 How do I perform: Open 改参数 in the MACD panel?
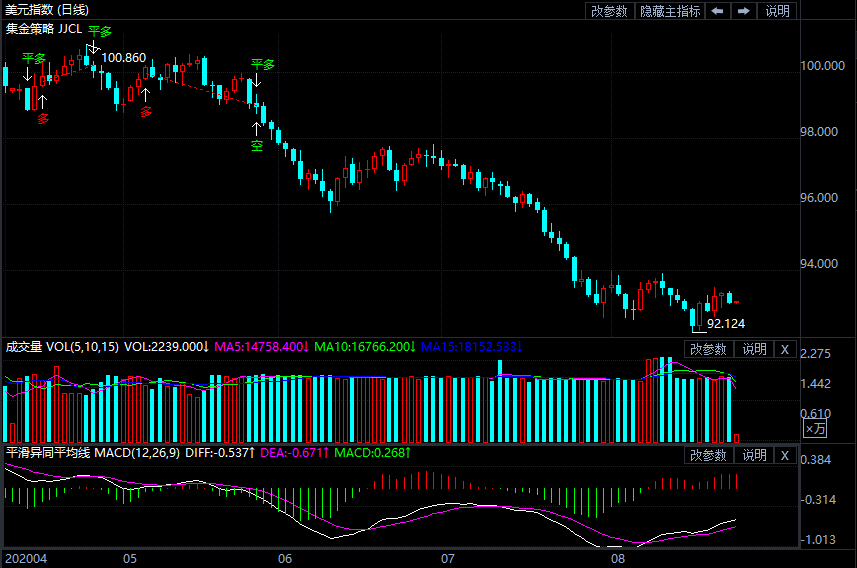pos(708,455)
